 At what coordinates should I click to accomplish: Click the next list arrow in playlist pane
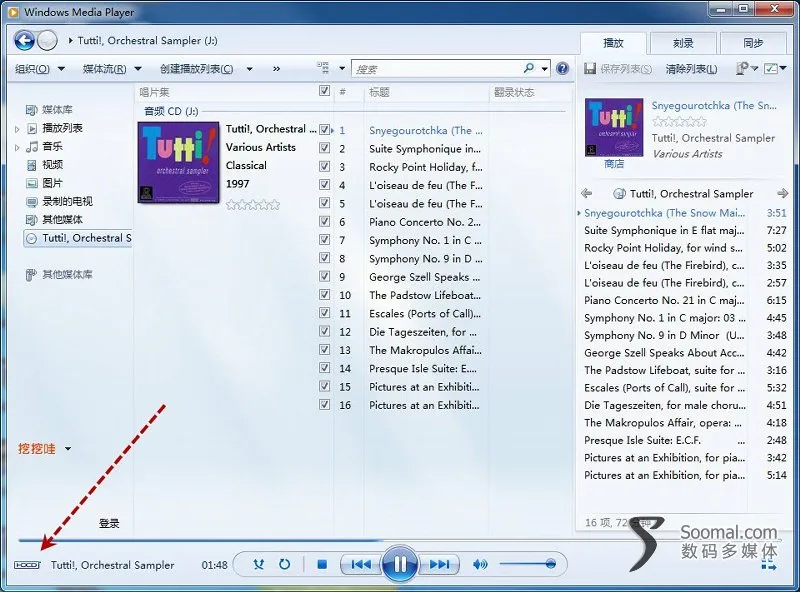782,193
